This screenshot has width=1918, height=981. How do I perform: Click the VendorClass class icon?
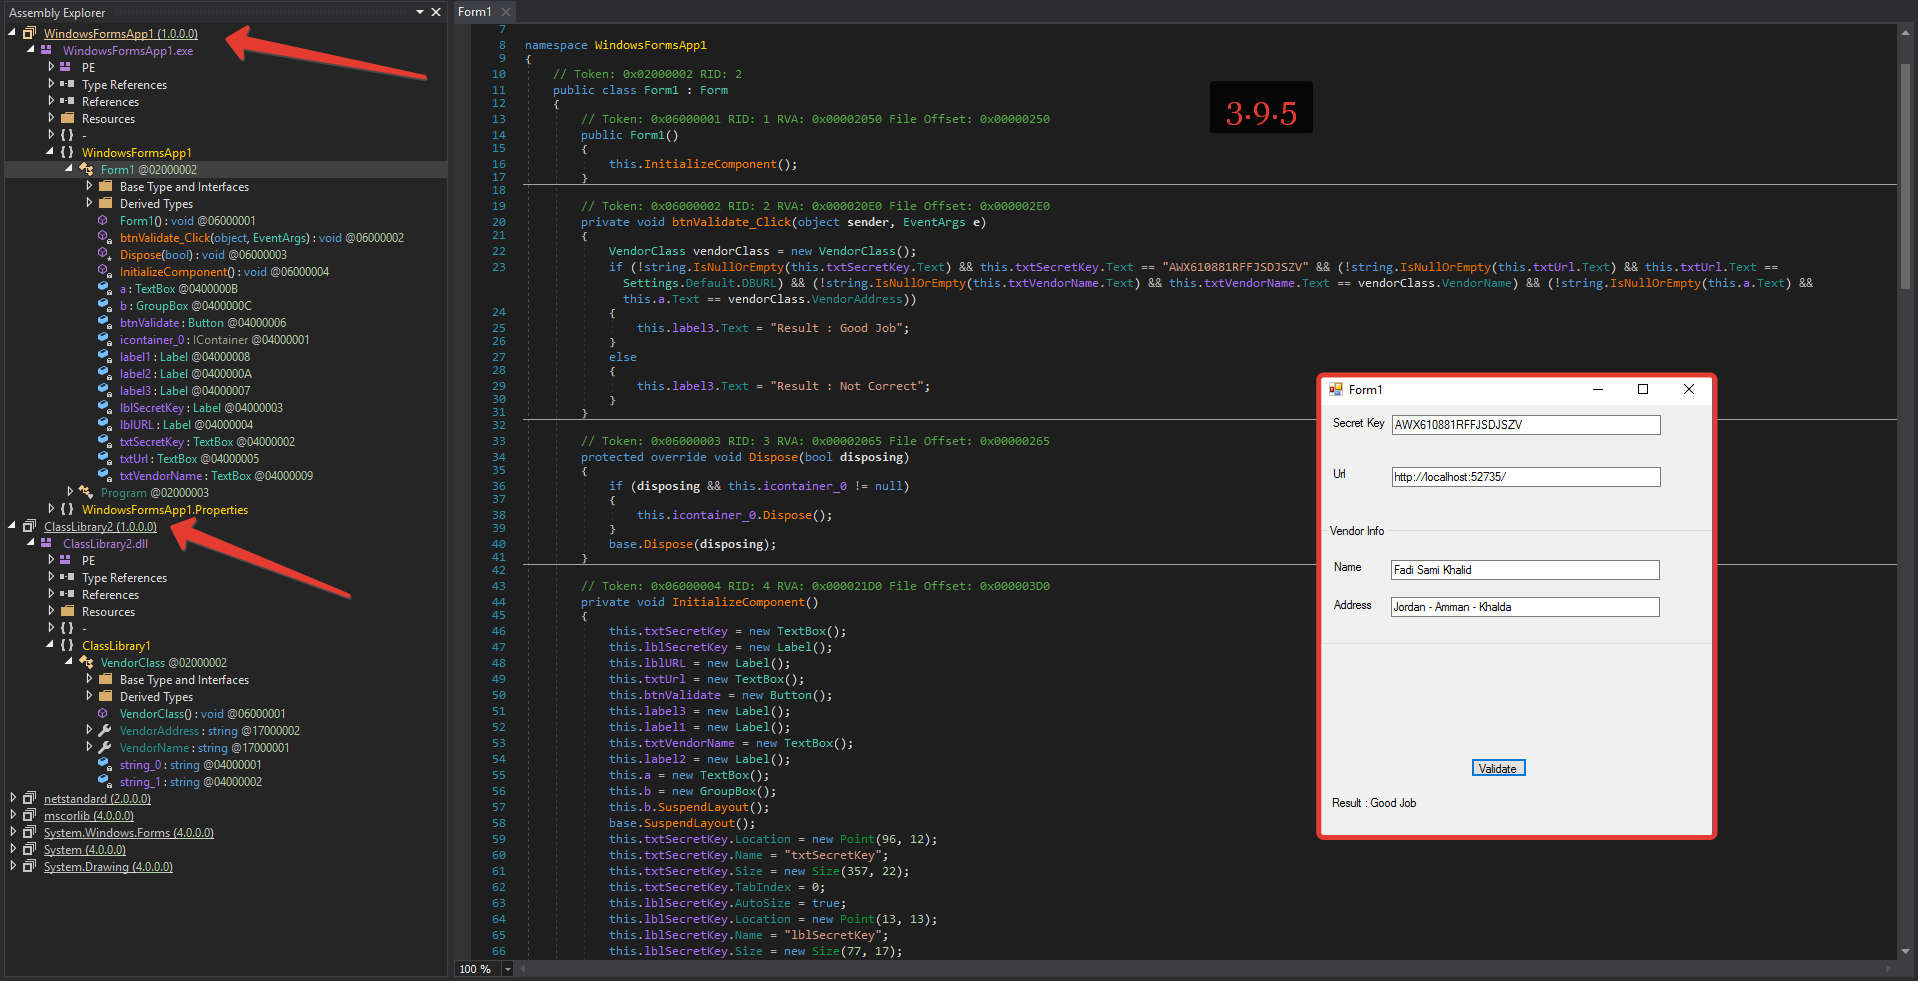click(87, 663)
